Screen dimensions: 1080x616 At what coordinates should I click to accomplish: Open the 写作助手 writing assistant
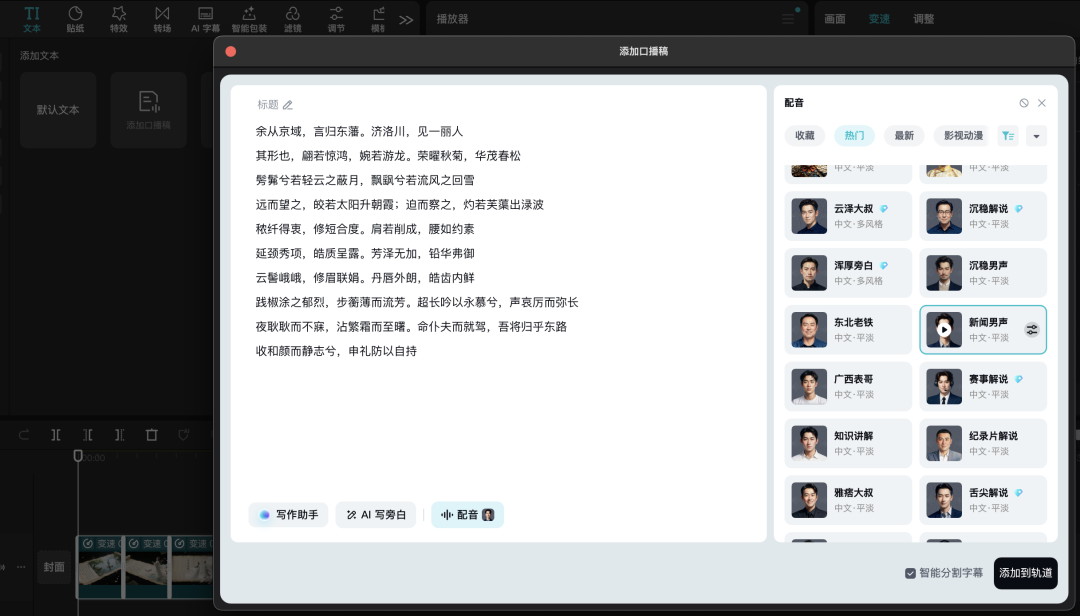(288, 514)
